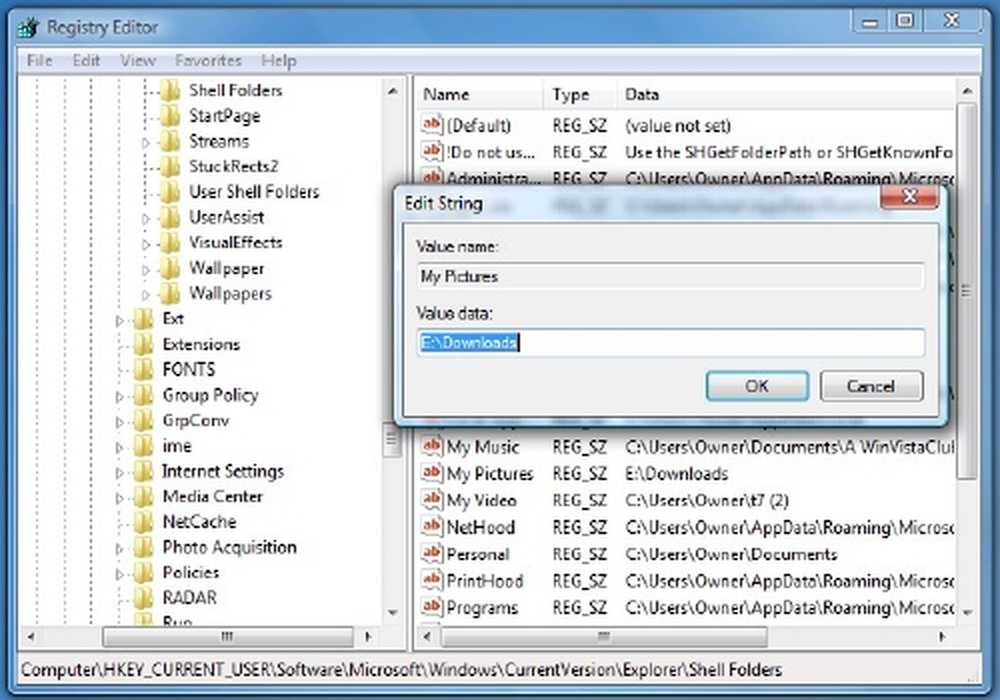The width and height of the screenshot is (1000, 700).
Task: Click the Internet Settings folder icon
Action: (144, 472)
